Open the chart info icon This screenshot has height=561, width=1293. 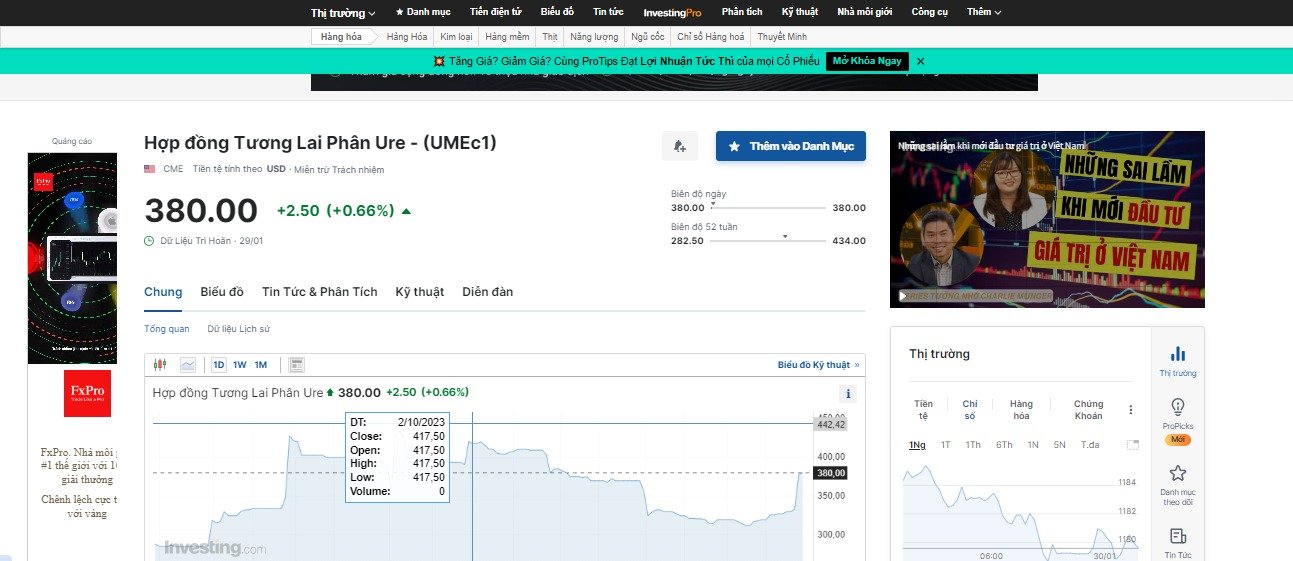point(848,394)
